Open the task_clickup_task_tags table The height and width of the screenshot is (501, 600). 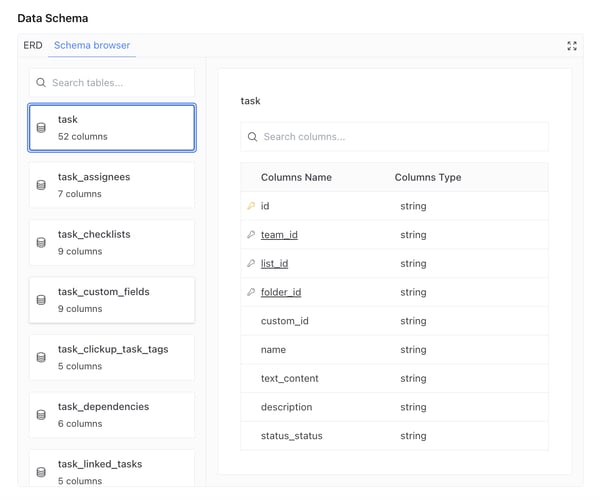point(112,357)
